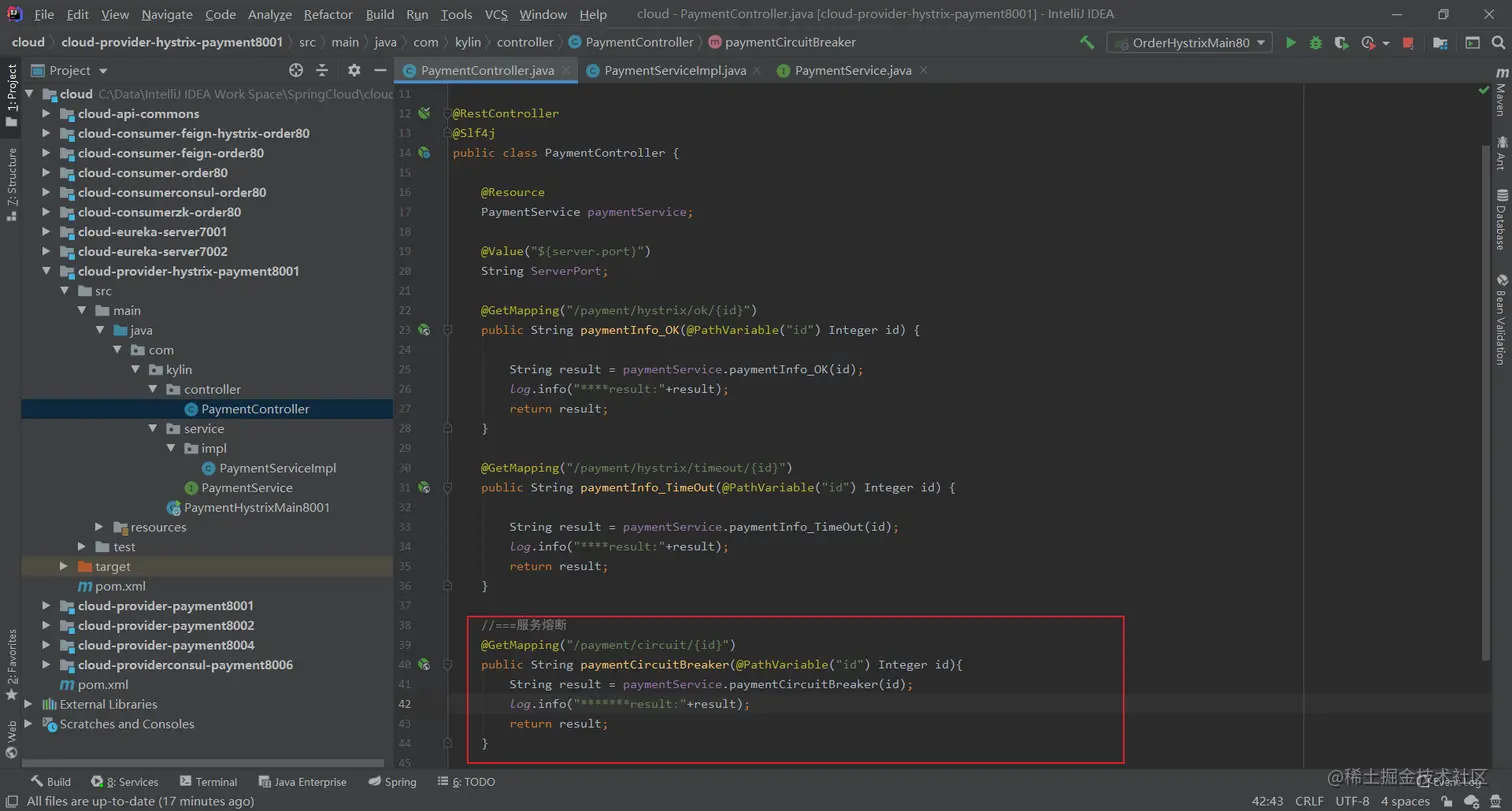Switch to PaymentService.java tab
The image size is (1512, 811).
point(853,70)
